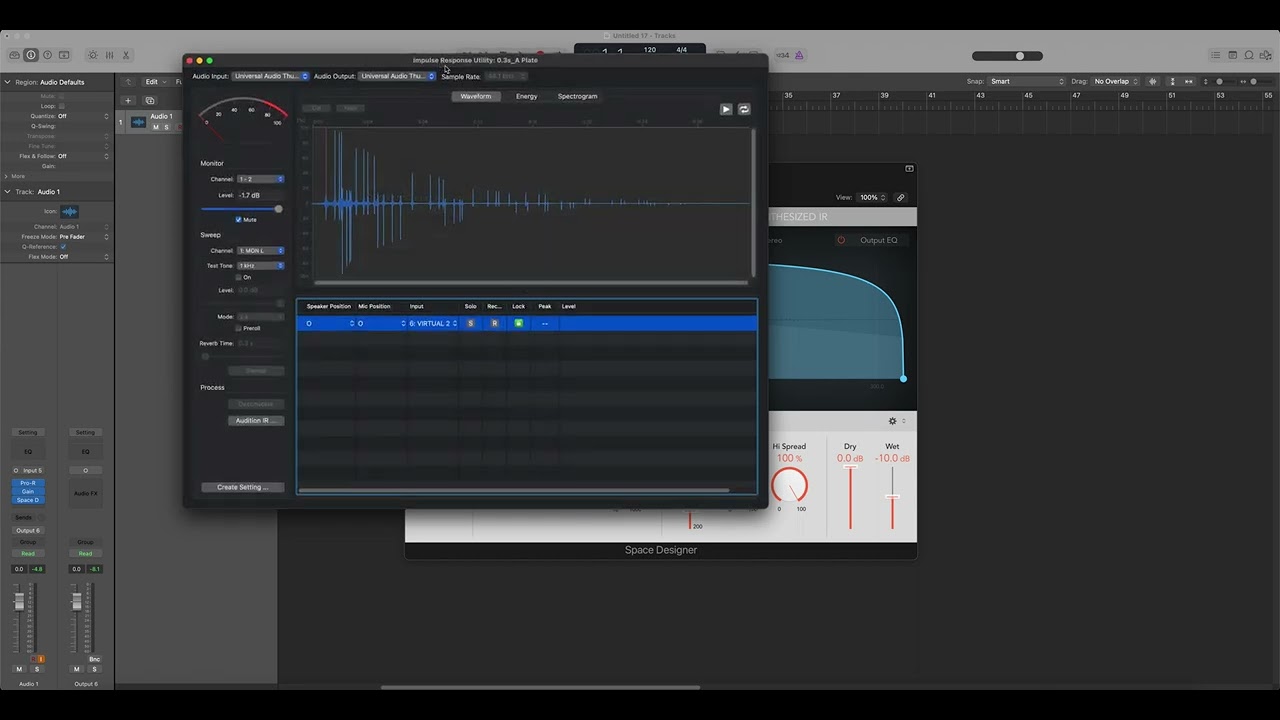
Task: Open the Sweep Channel MON L dropdown
Action: [x=261, y=250]
